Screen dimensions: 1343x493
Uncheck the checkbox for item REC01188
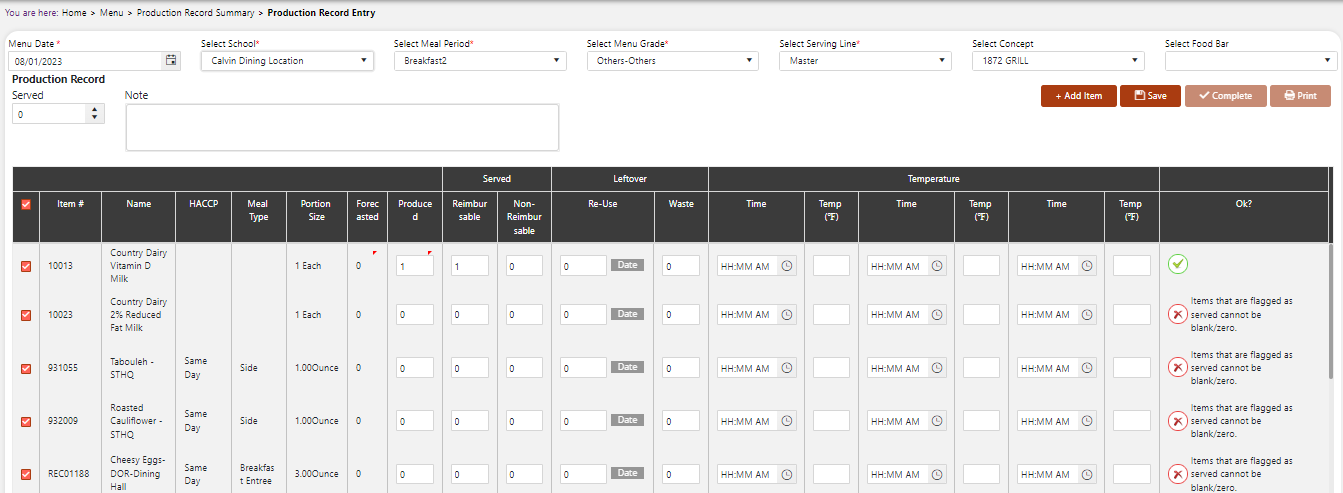tap(26, 474)
